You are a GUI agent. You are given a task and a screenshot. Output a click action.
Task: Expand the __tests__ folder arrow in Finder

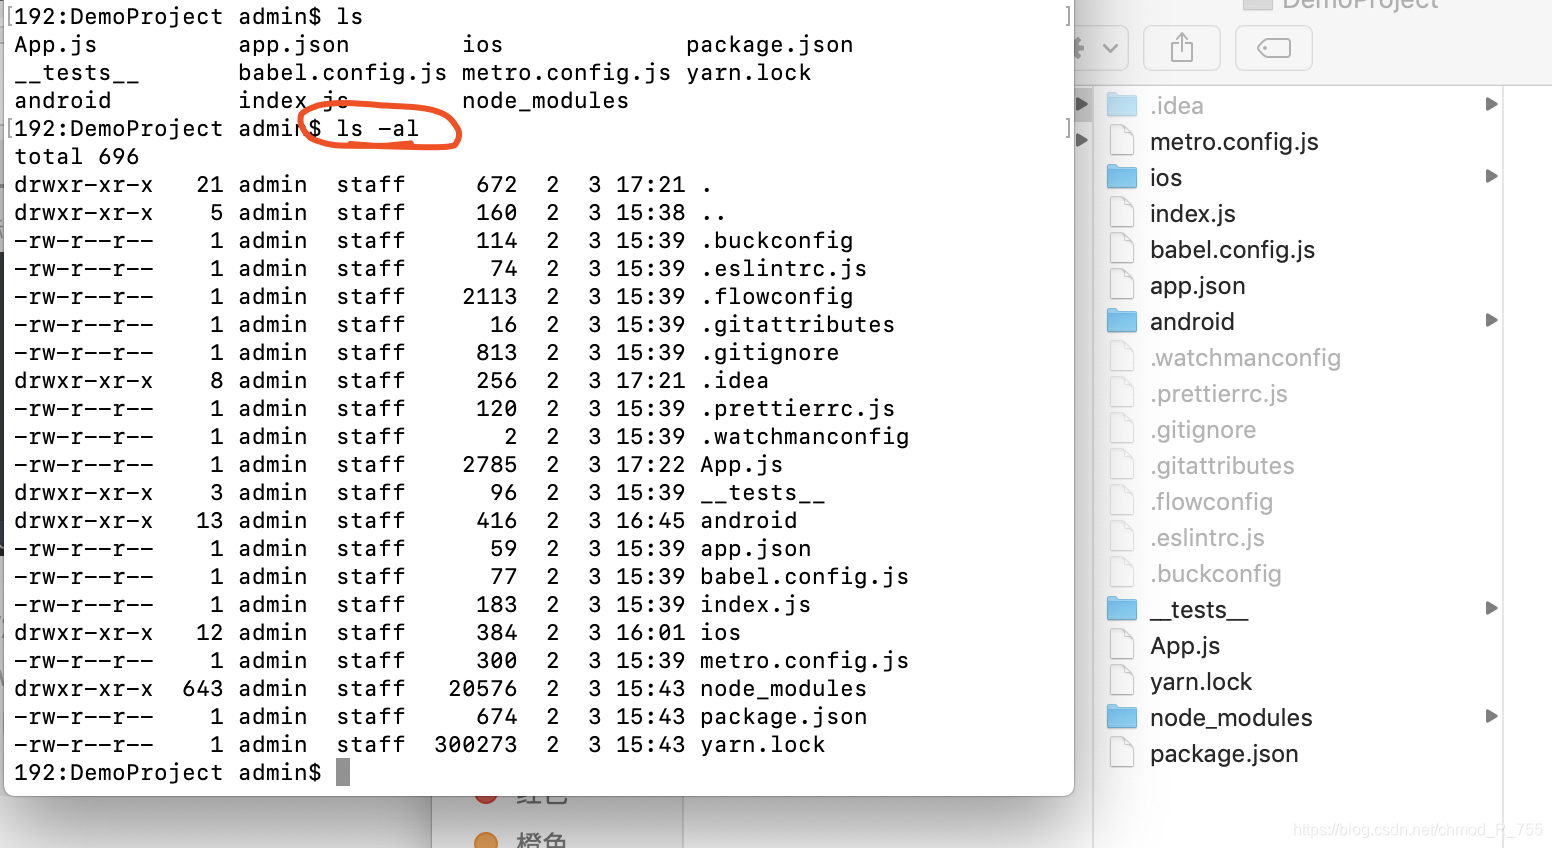(x=1491, y=608)
